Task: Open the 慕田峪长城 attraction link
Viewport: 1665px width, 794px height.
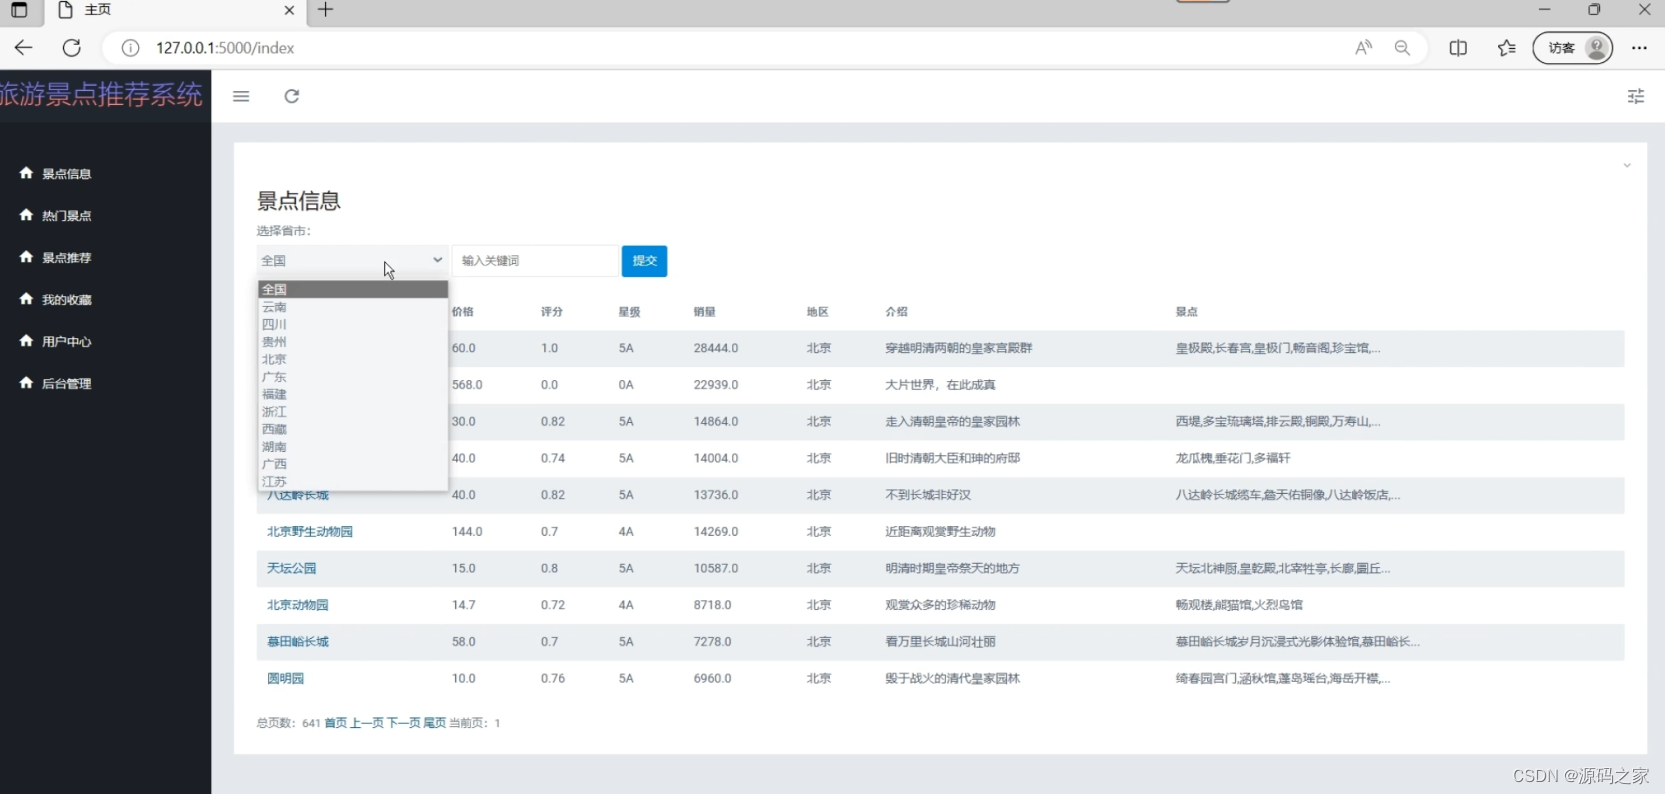Action: [297, 642]
